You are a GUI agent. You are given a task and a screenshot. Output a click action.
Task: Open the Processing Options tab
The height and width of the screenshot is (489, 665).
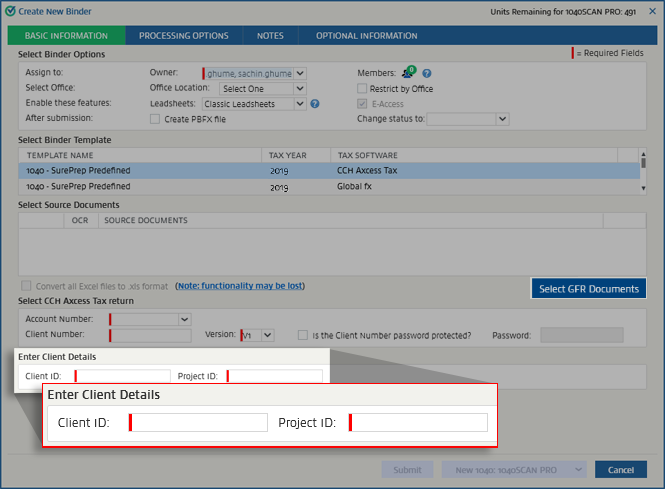pos(184,36)
